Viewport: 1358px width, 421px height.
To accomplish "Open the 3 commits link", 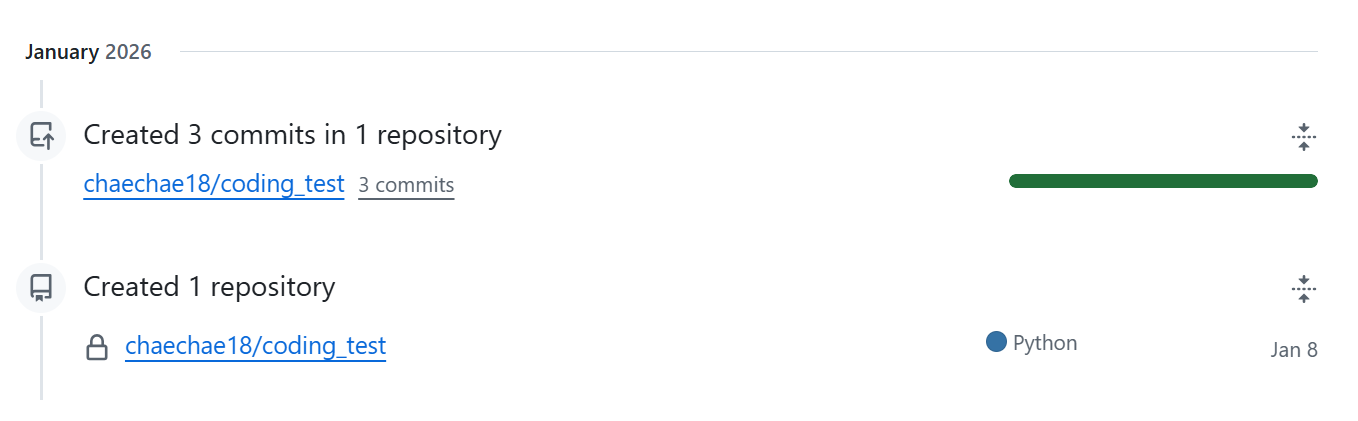I will coord(406,185).
